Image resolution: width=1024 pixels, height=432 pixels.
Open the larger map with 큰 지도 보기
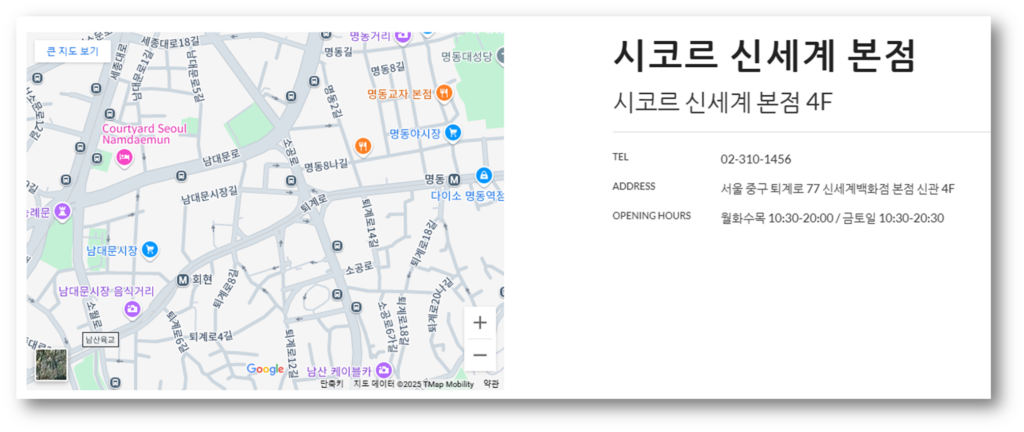coord(72,51)
